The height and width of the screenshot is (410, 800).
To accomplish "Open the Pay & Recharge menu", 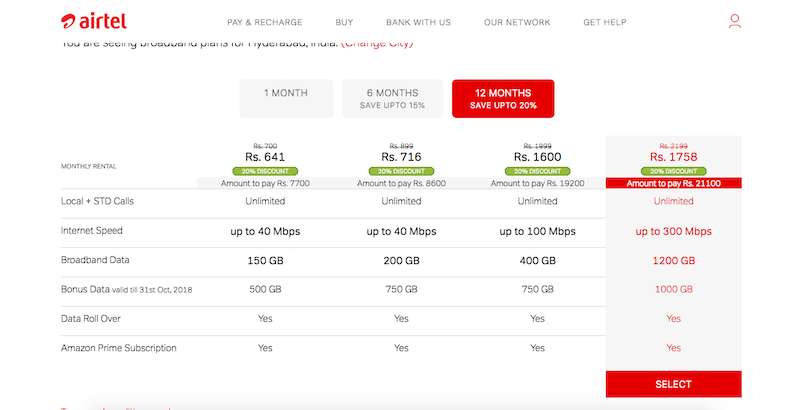I will (265, 22).
